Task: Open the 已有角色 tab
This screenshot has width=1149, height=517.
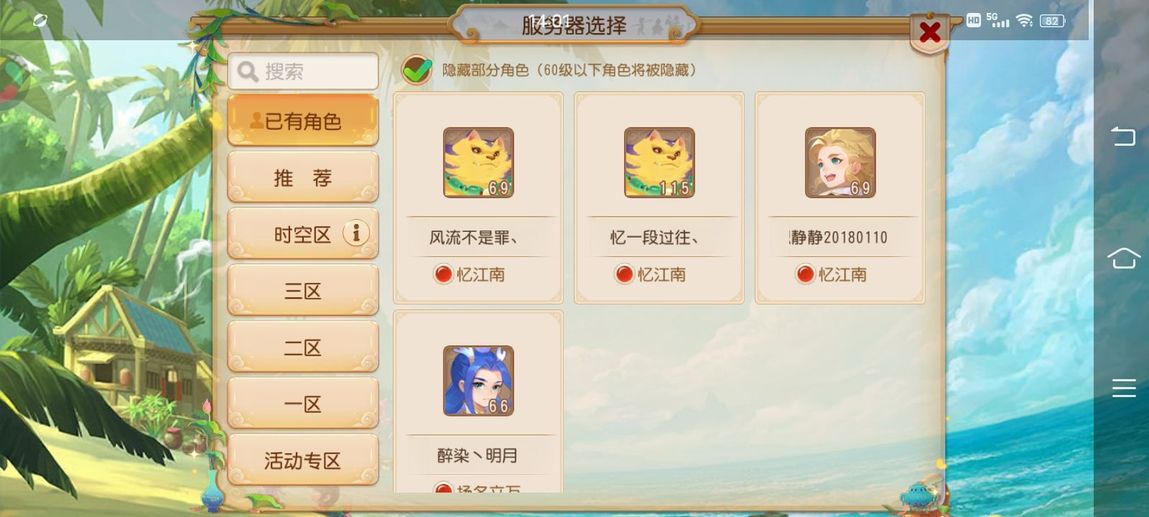Action: [x=303, y=120]
